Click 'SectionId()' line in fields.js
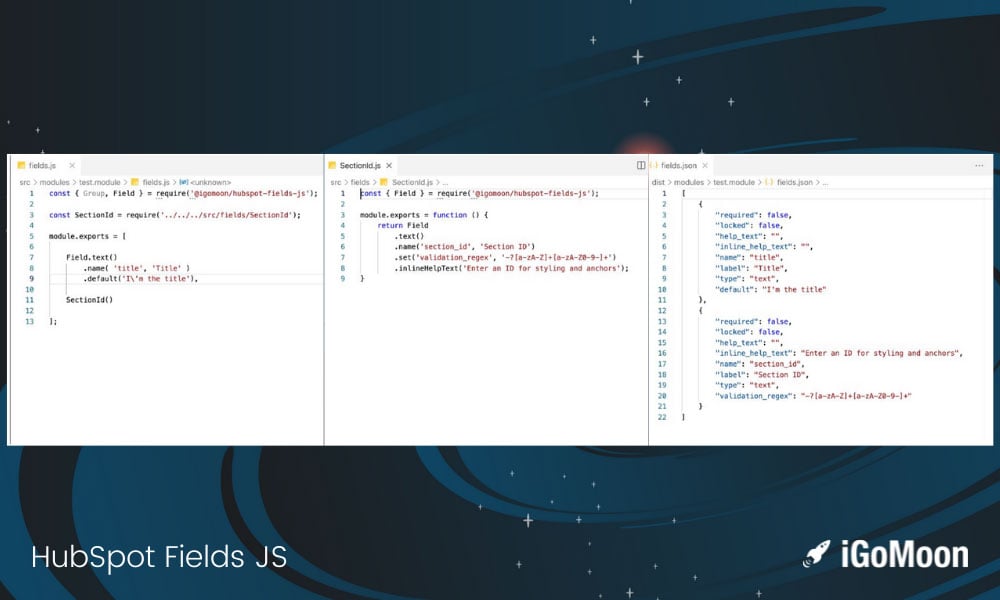The width and height of the screenshot is (1000, 600). [89, 300]
